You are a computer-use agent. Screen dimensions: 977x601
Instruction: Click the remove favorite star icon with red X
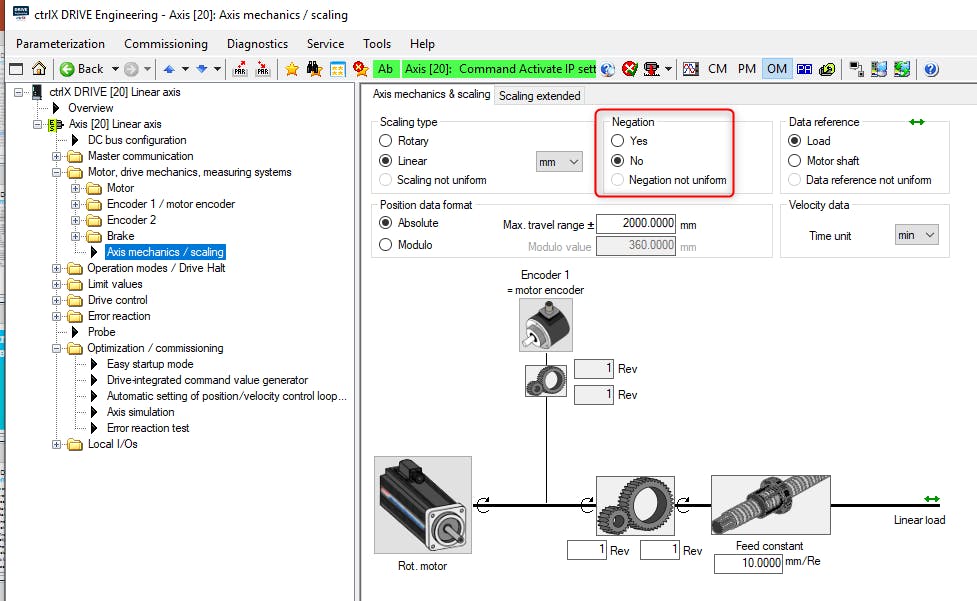[360, 69]
